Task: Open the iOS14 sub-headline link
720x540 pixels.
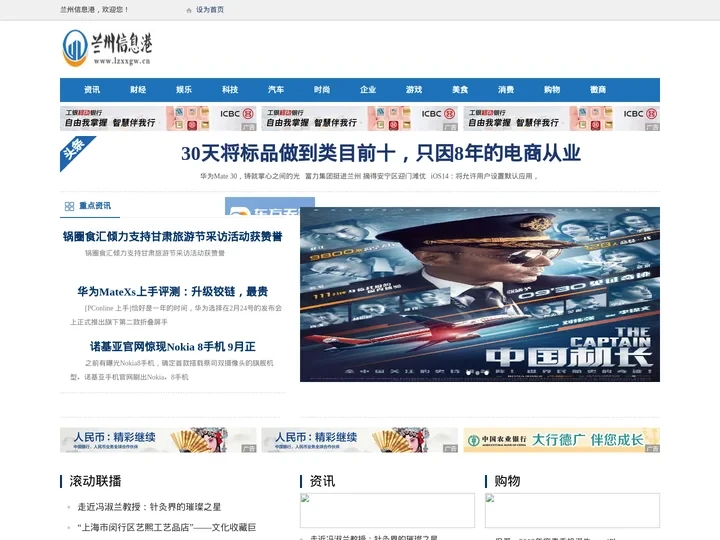Action: pyautogui.click(x=484, y=176)
